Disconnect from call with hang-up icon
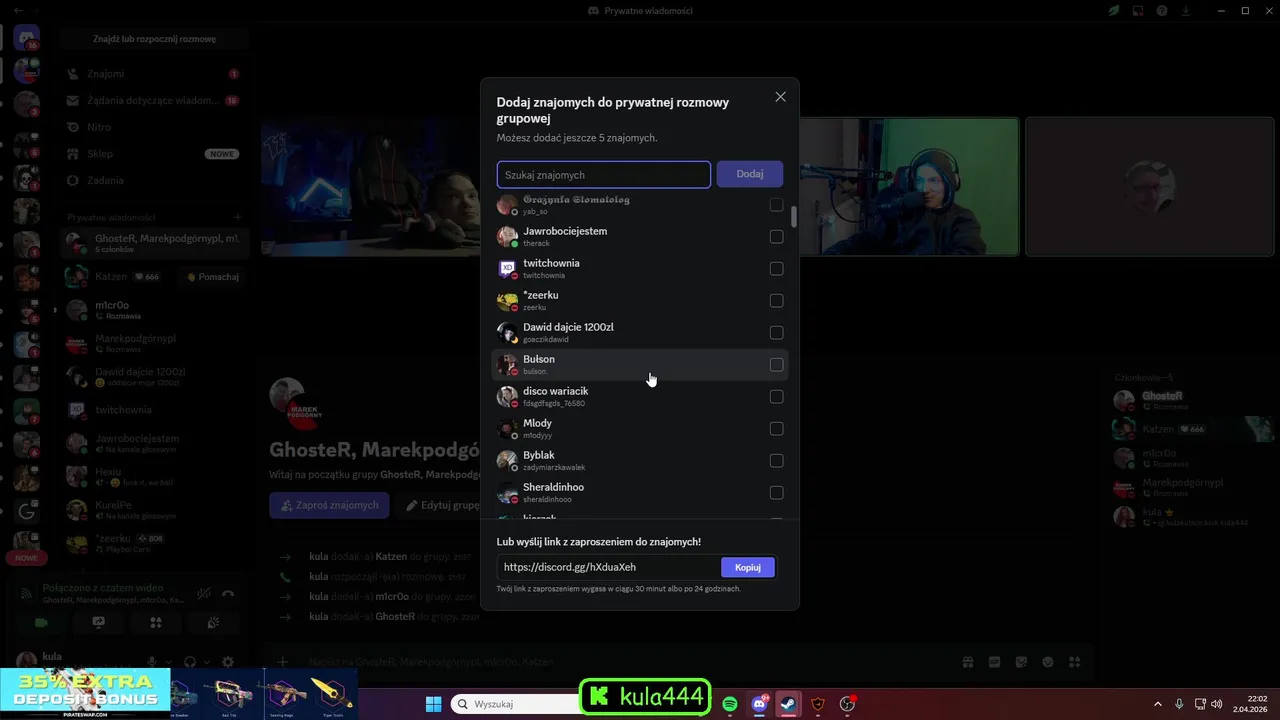The height and width of the screenshot is (720, 1280). tap(228, 593)
